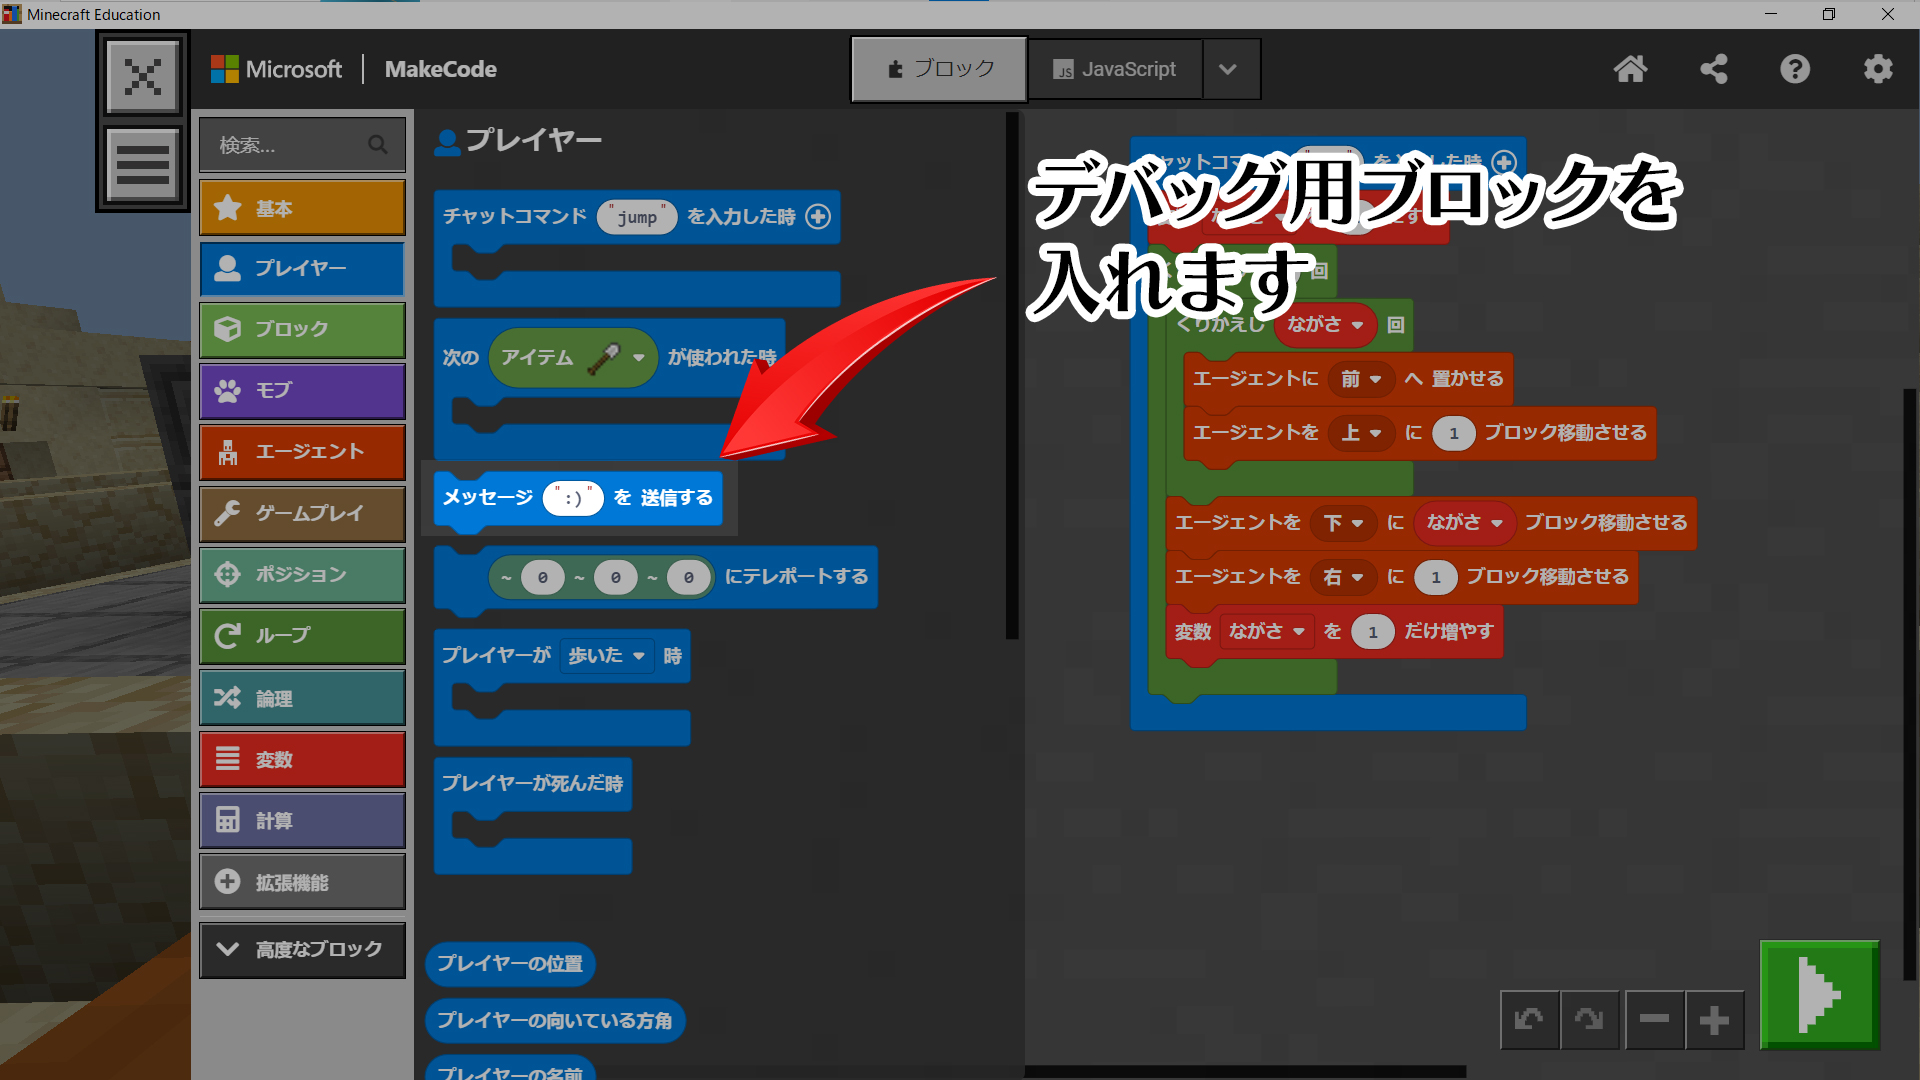The image size is (1920, 1080).
Task: Zoom out with the minus button
Action: 1654,1020
